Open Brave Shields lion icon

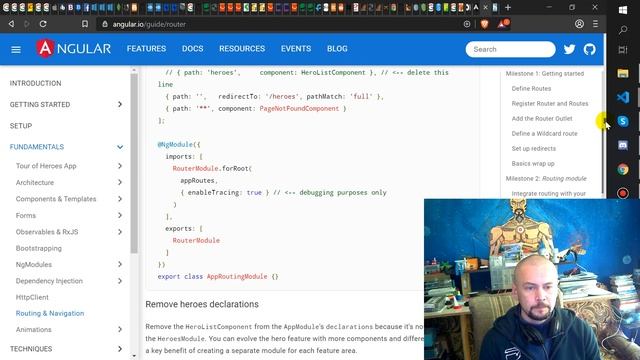[x=484, y=24]
